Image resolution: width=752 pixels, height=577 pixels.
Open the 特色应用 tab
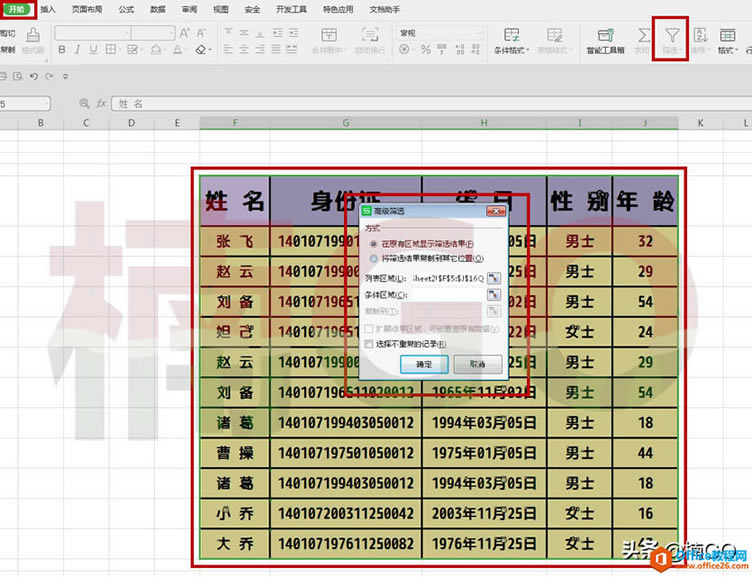tap(338, 9)
